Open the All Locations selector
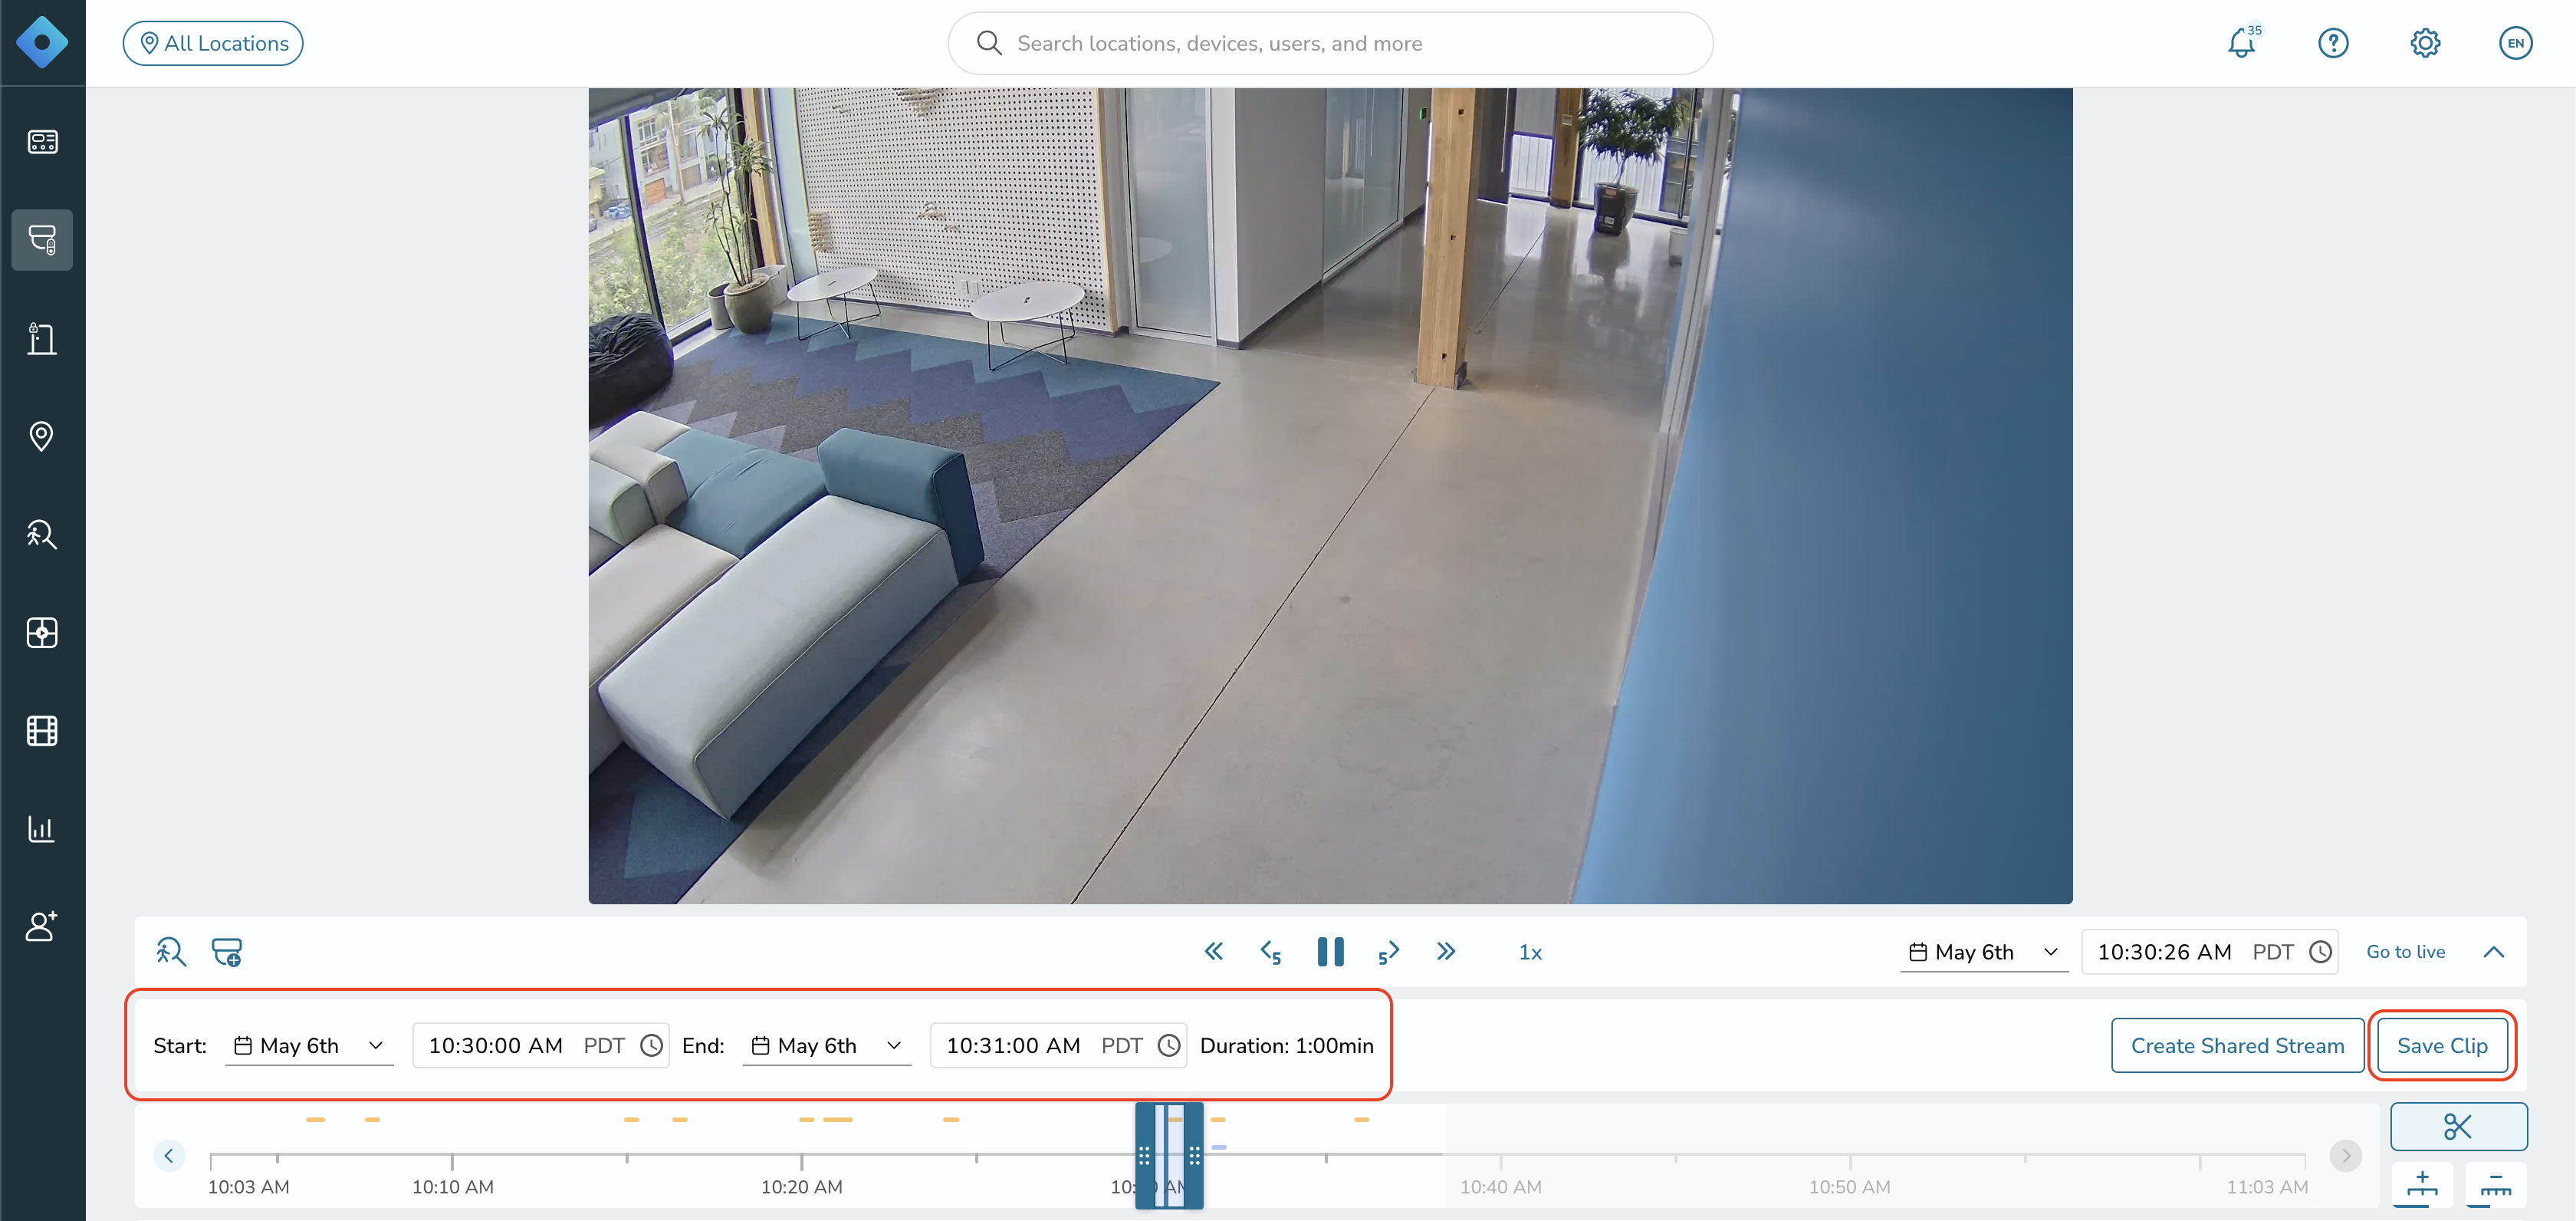 tap(213, 43)
